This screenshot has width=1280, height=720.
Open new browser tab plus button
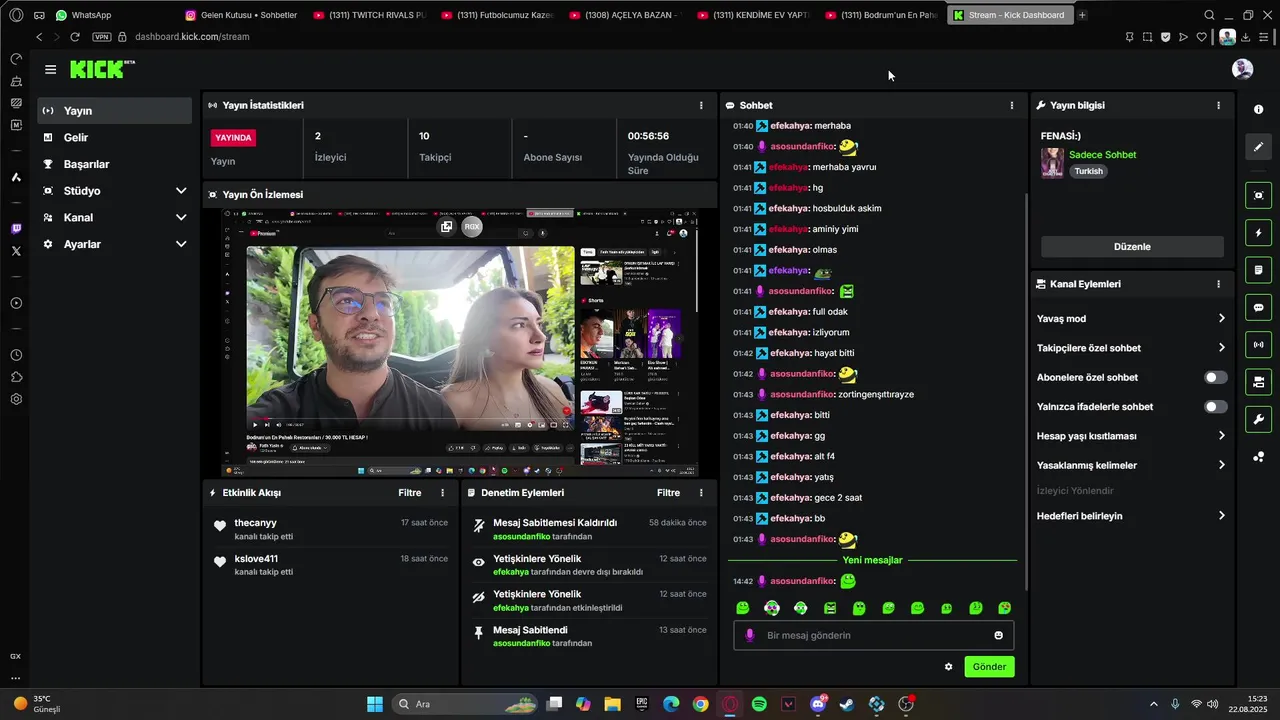click(1082, 15)
